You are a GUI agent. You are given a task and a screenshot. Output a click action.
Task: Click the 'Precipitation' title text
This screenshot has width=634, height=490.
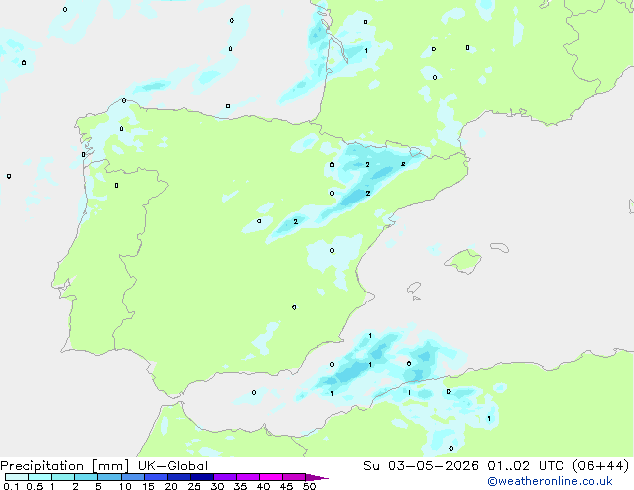coord(42,466)
